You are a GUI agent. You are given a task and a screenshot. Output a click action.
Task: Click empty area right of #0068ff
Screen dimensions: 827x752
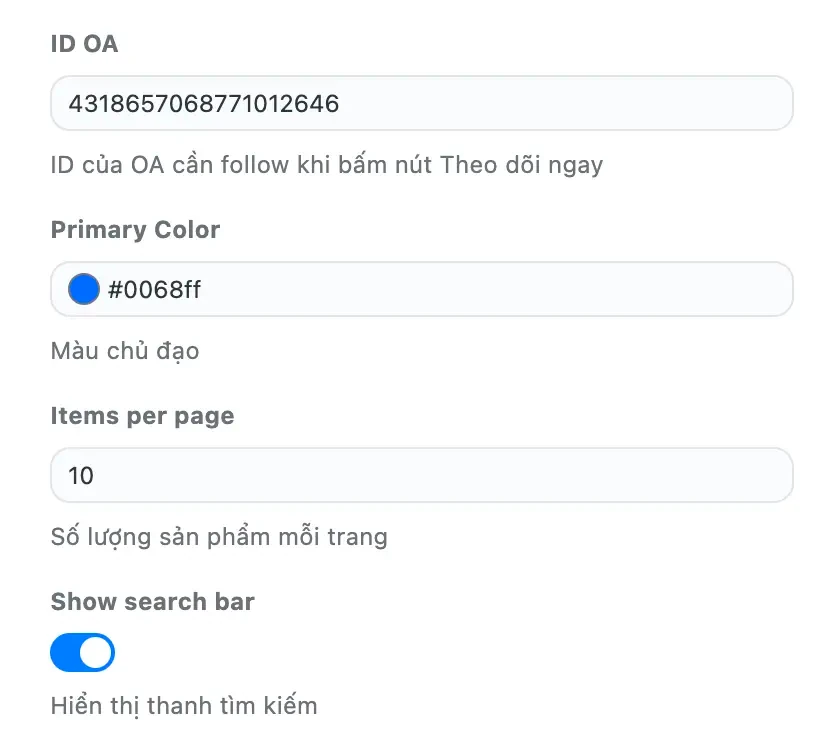click(x=500, y=290)
